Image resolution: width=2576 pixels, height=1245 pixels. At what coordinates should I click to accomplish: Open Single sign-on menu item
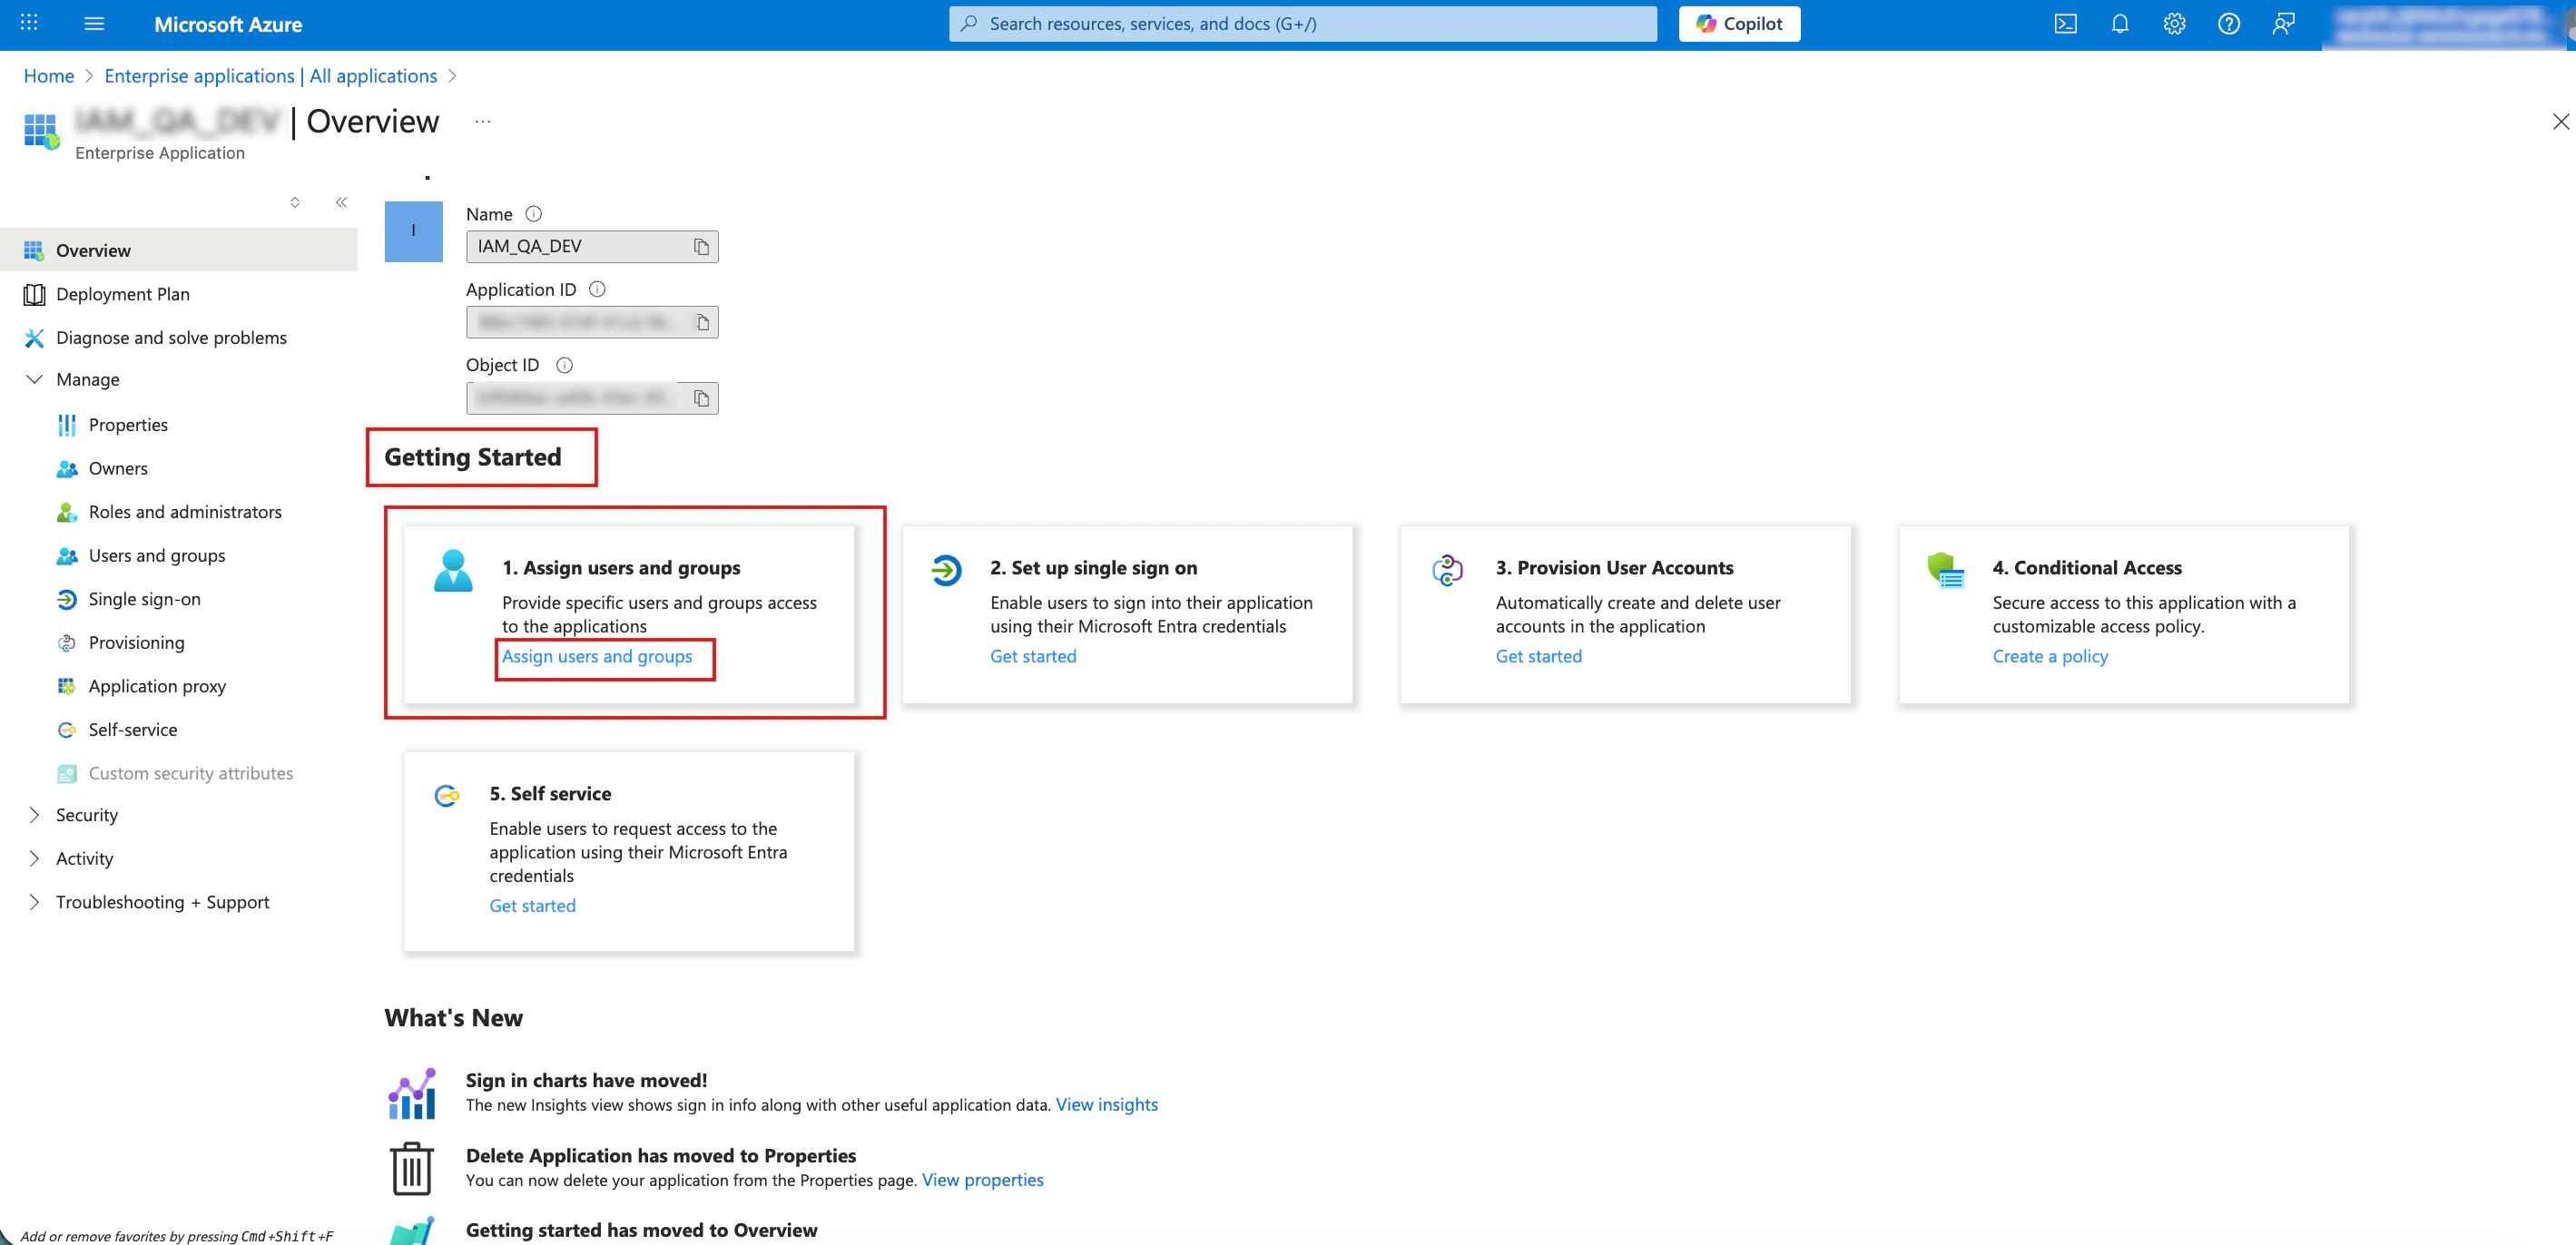(x=144, y=599)
